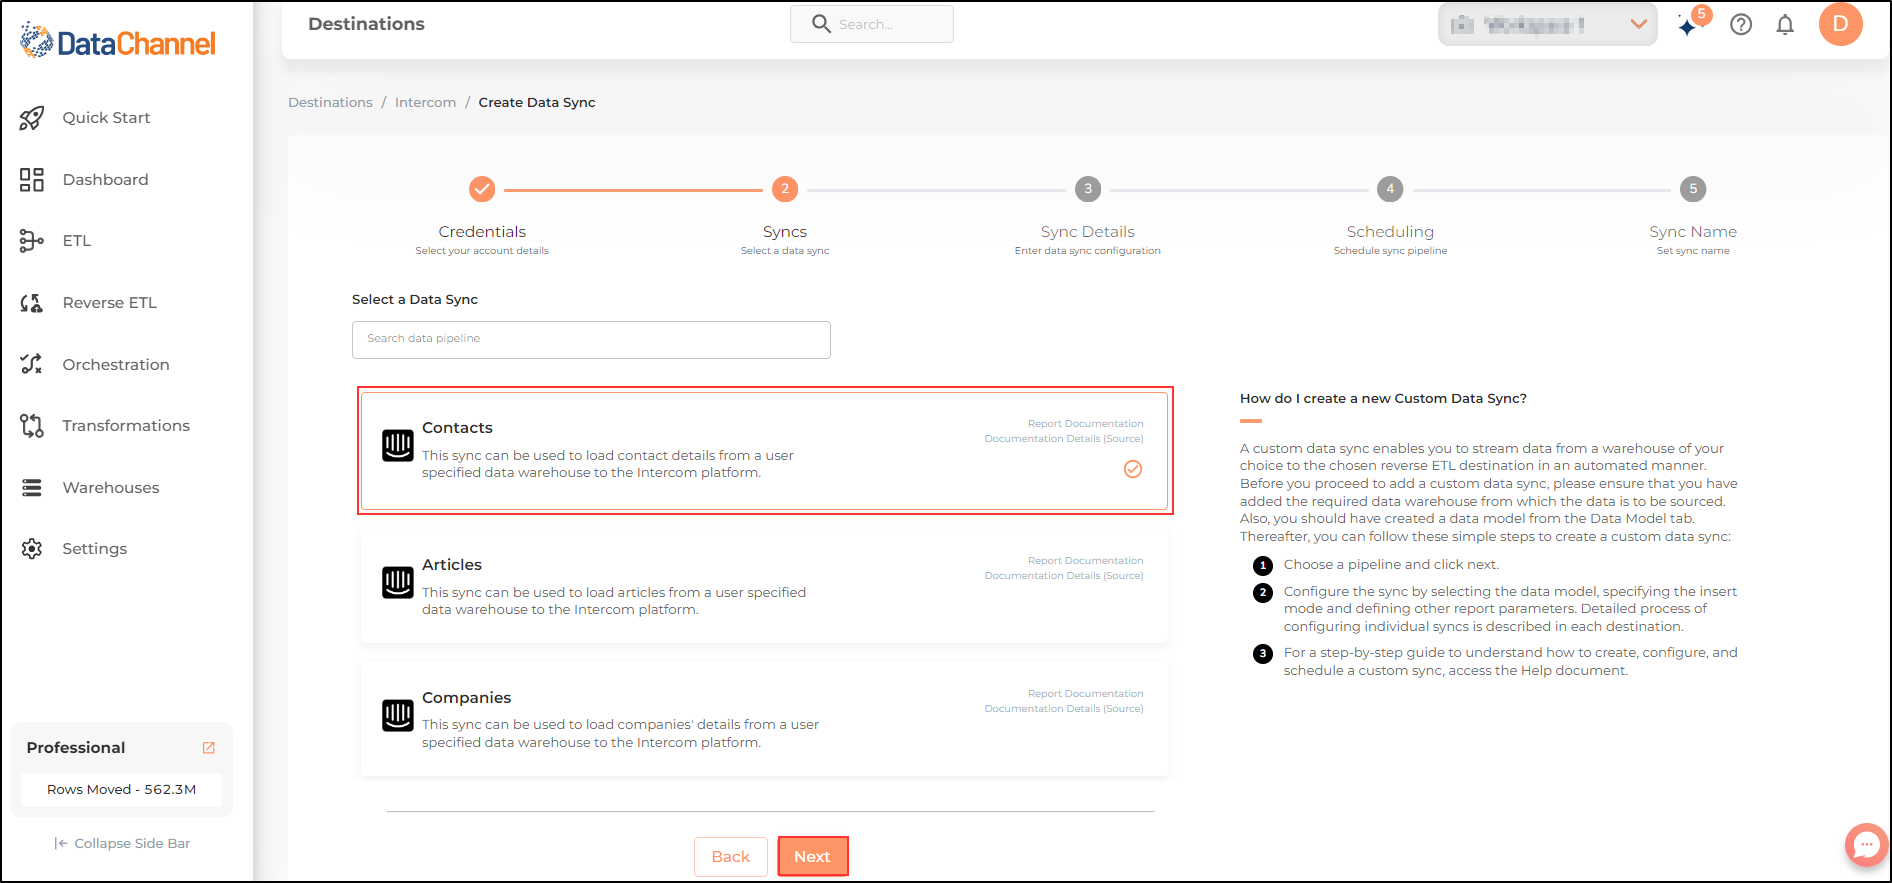Open the chat support bubble
Image resolution: width=1892 pixels, height=883 pixels.
click(x=1866, y=845)
